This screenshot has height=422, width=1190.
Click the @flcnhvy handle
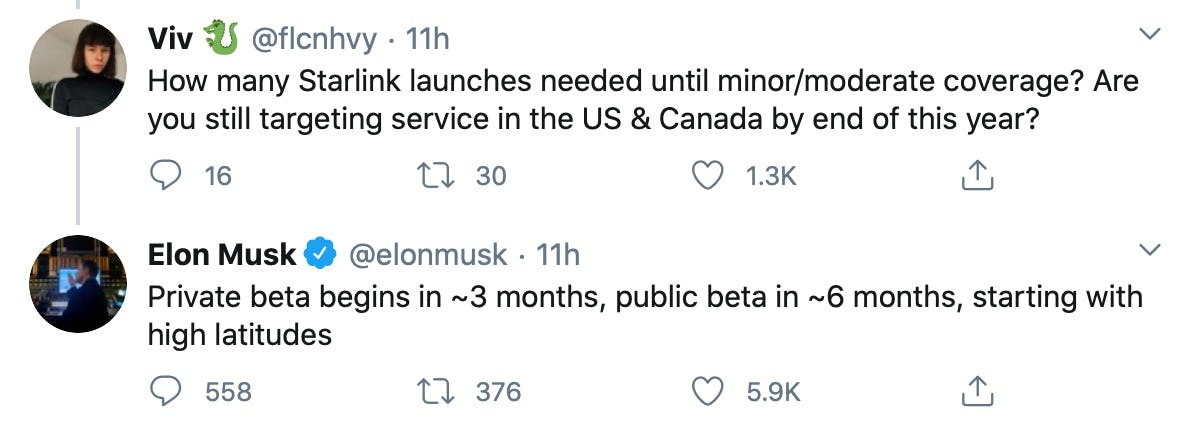313,39
